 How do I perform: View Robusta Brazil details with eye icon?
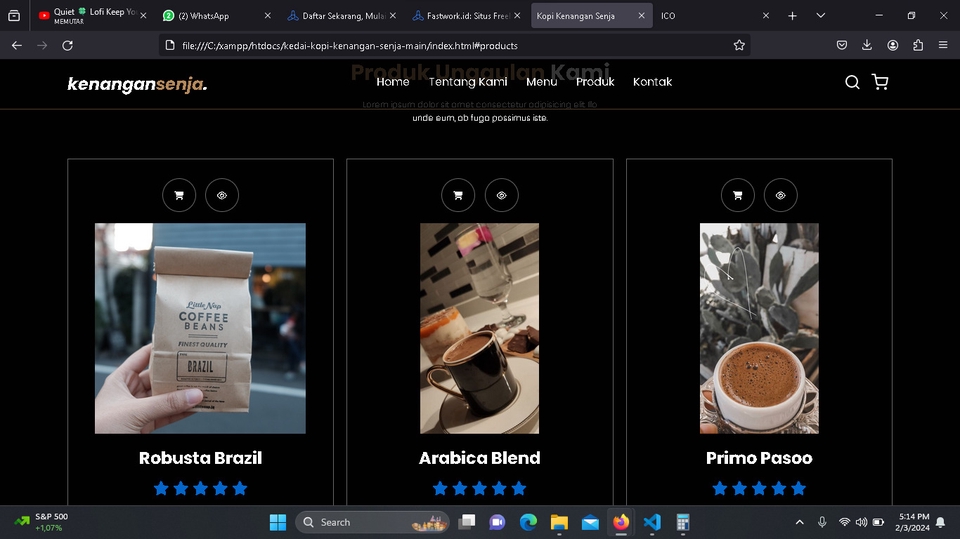click(x=222, y=195)
